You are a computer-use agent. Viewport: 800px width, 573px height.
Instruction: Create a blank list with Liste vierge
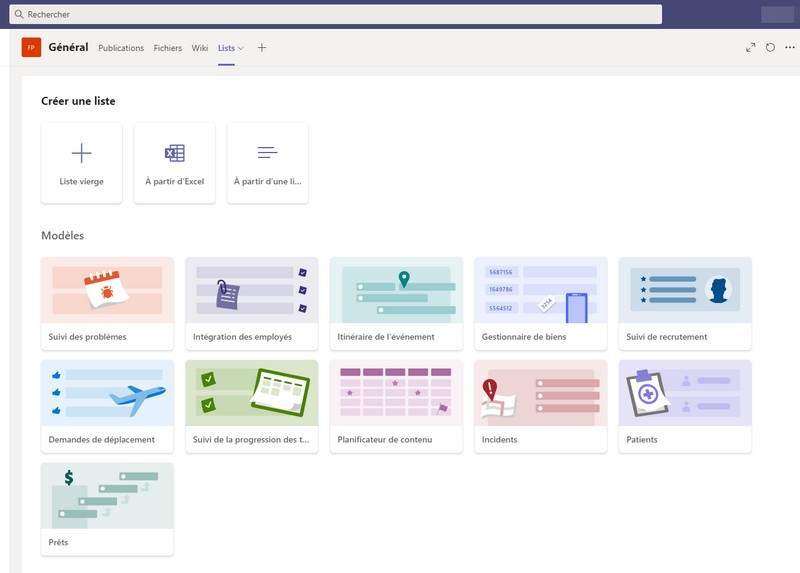(81, 163)
